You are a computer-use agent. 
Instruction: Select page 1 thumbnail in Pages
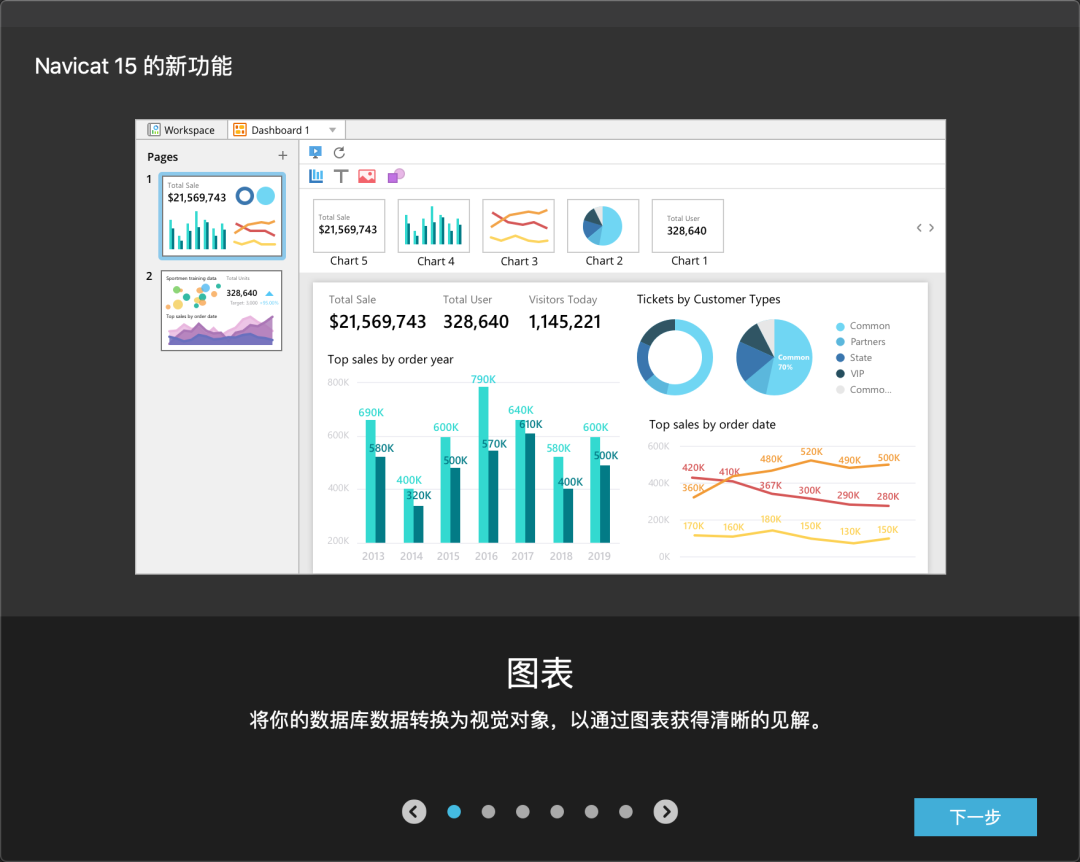222,216
